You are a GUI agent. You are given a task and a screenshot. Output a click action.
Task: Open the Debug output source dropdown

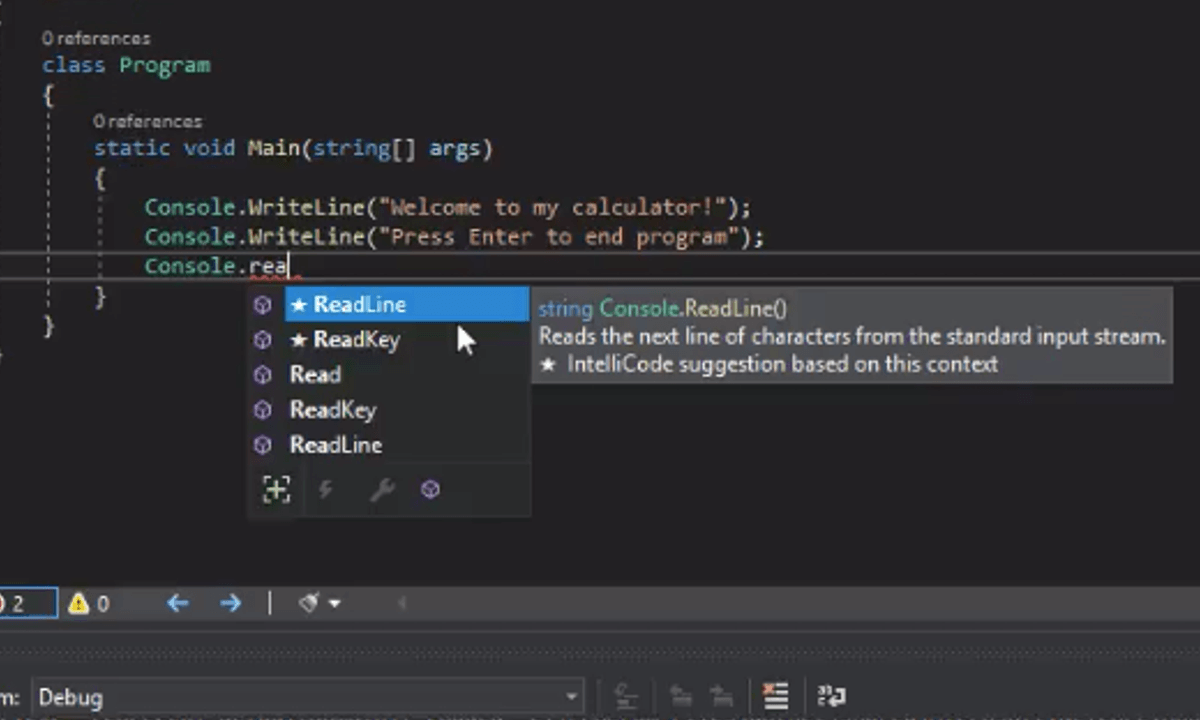(x=309, y=697)
